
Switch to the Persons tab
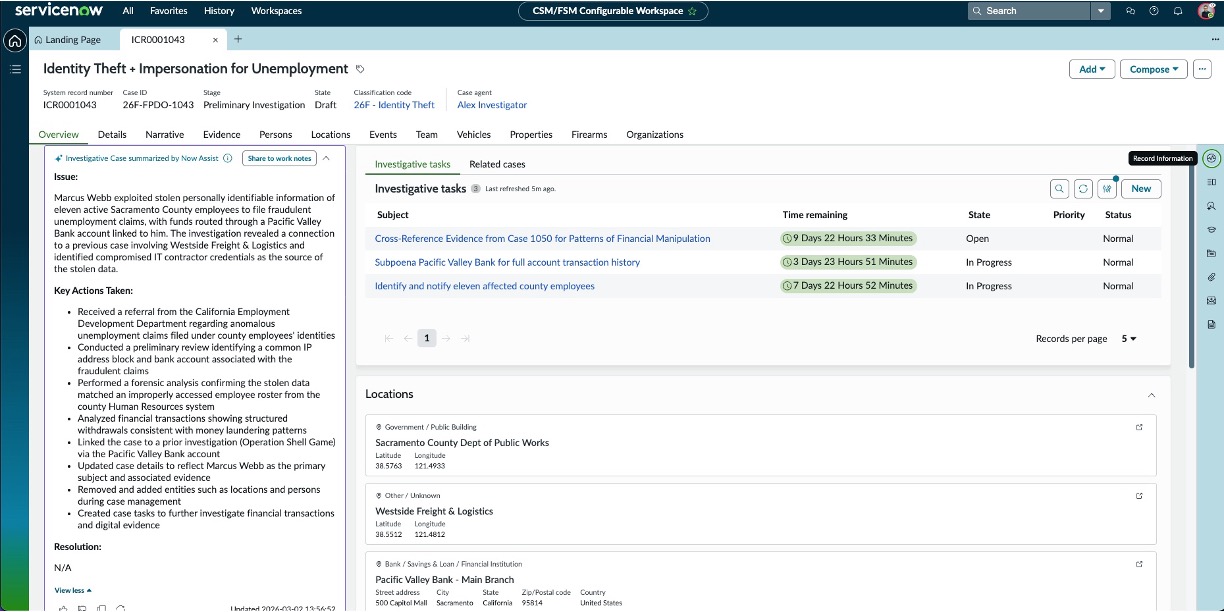(x=275, y=134)
